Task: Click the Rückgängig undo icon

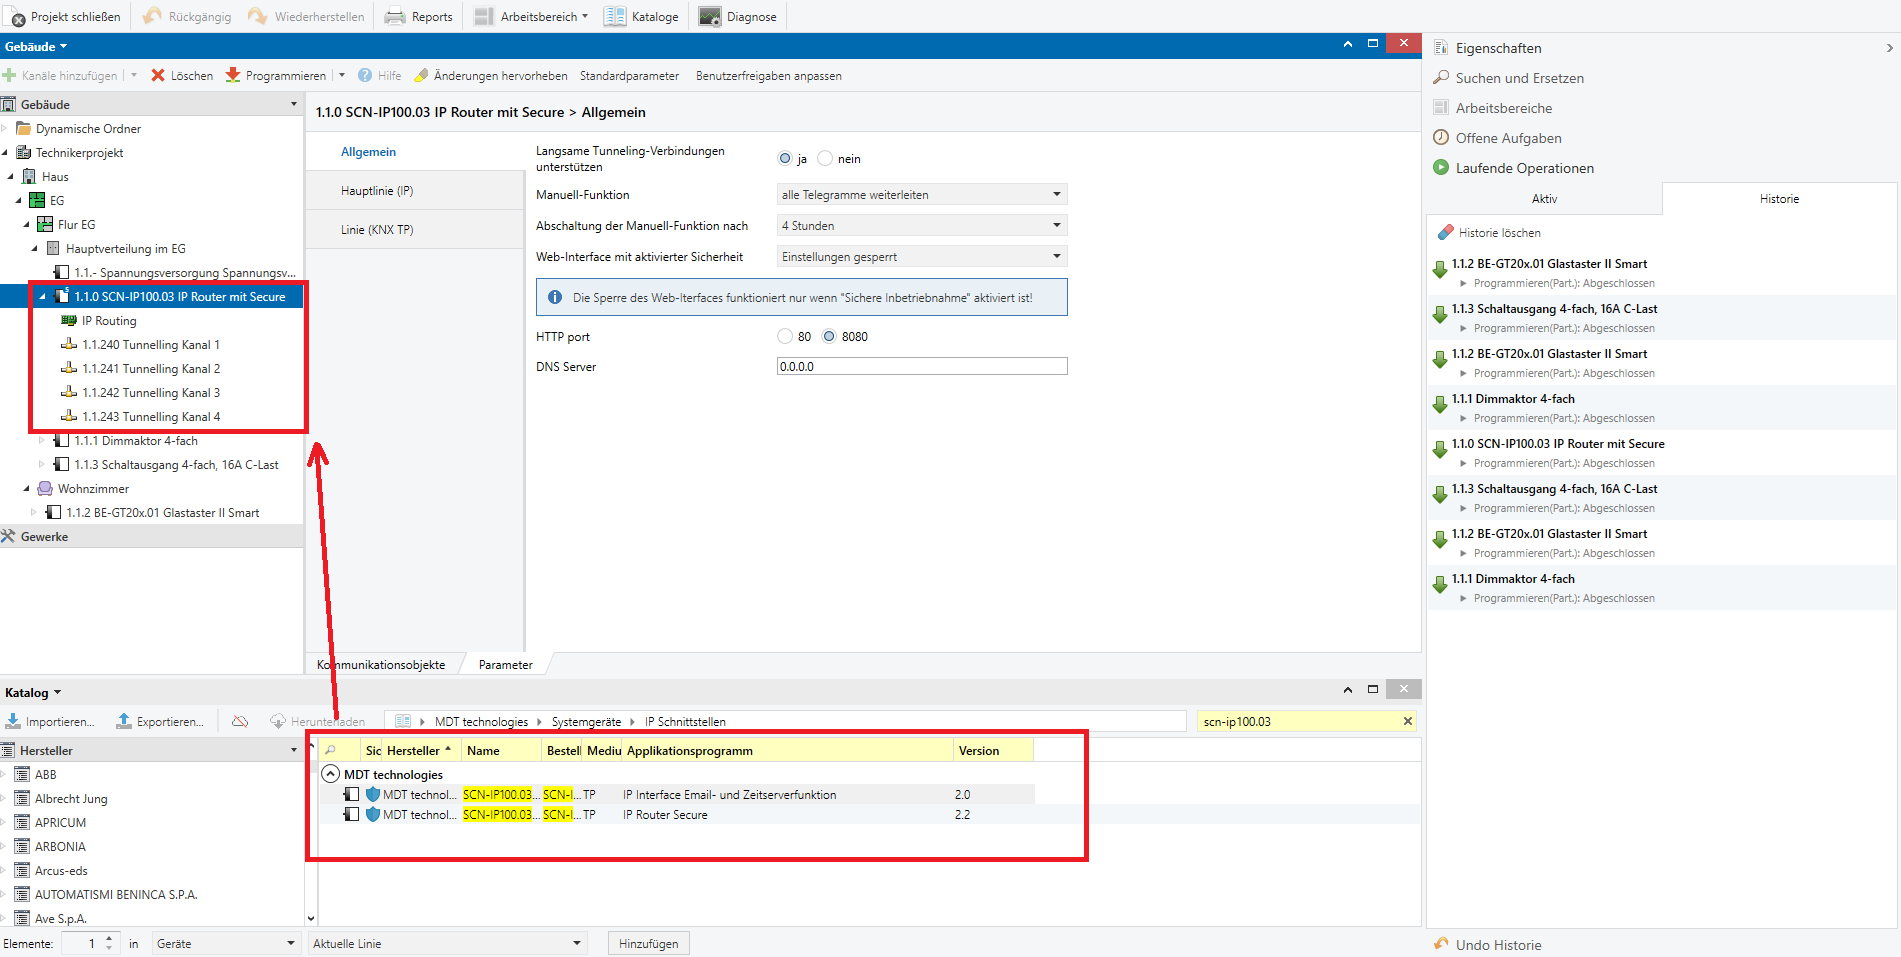Action: click(152, 16)
